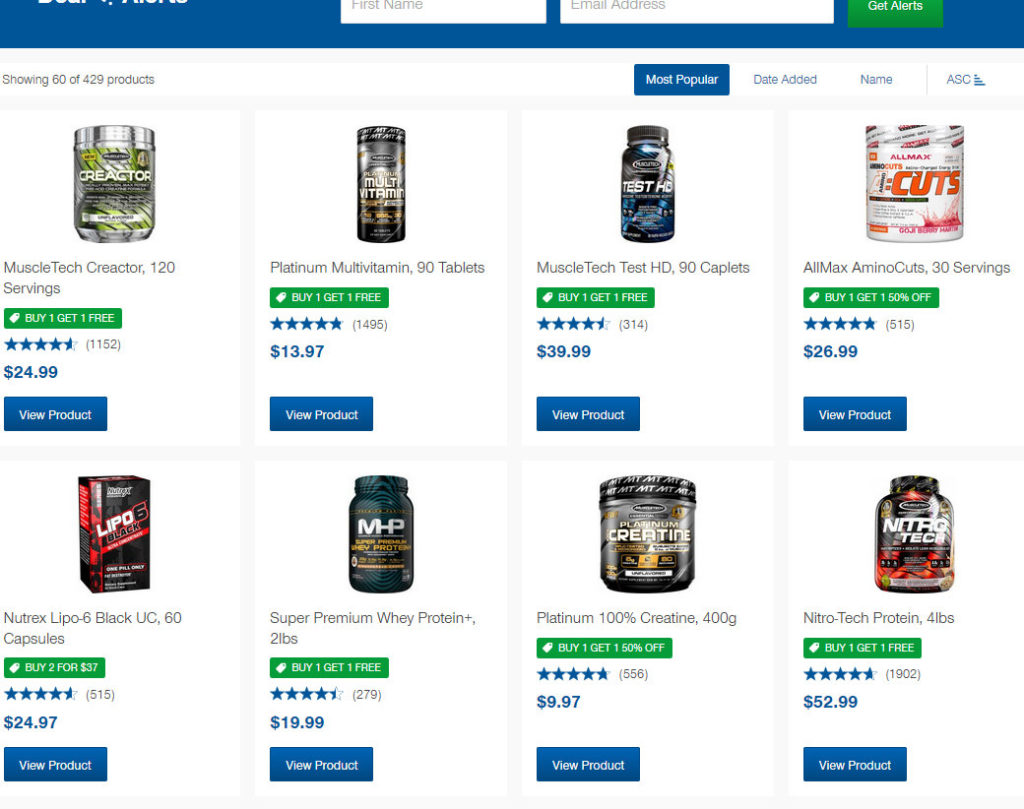The height and width of the screenshot is (809, 1024).
Task: Open Platinum Multivitamin, 90 Tablets title
Action: pos(377,268)
